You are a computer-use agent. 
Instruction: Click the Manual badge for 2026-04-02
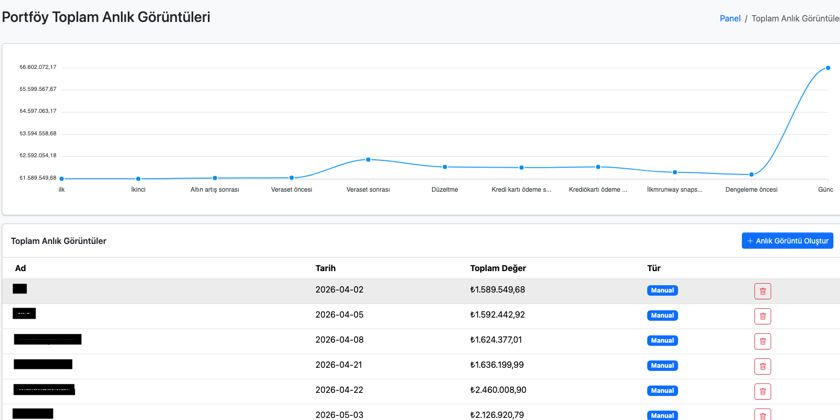tap(662, 290)
